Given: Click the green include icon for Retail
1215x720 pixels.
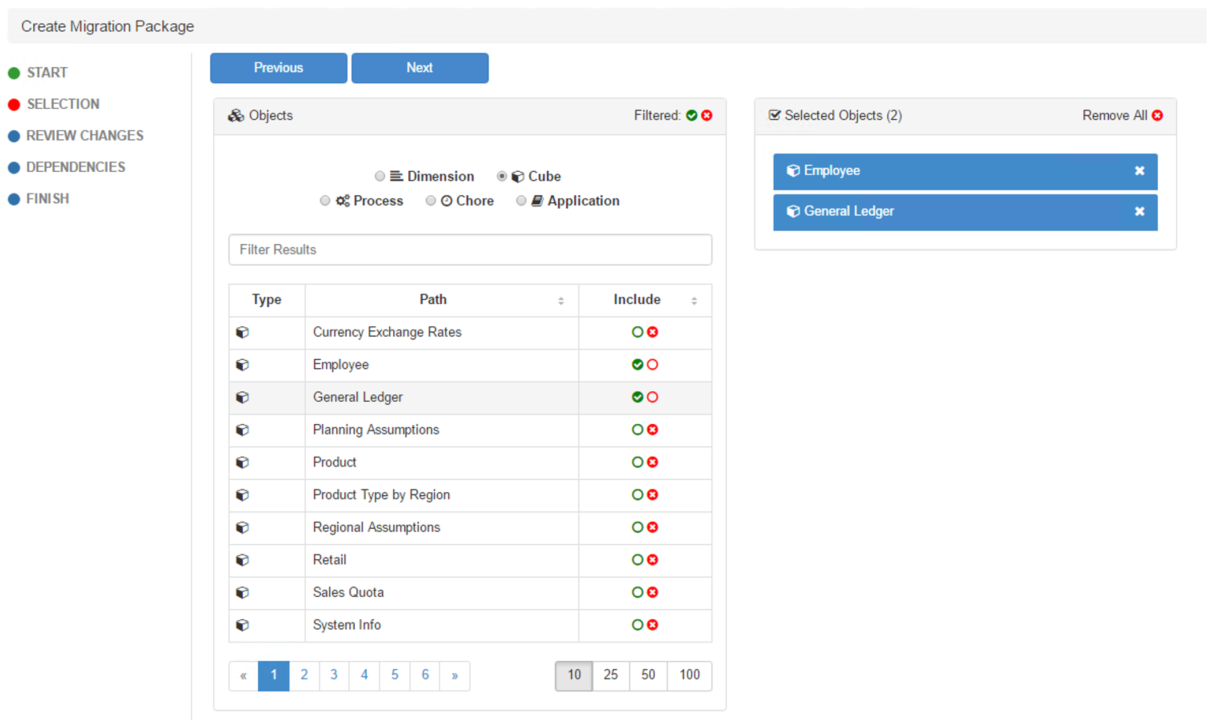Looking at the screenshot, I should tap(637, 560).
